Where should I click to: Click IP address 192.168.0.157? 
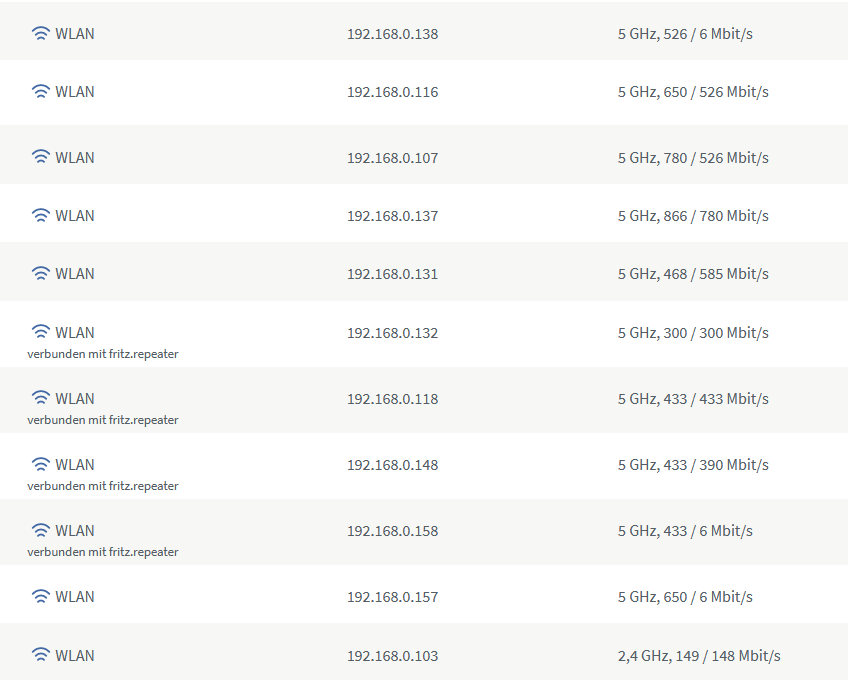pyautogui.click(x=392, y=597)
